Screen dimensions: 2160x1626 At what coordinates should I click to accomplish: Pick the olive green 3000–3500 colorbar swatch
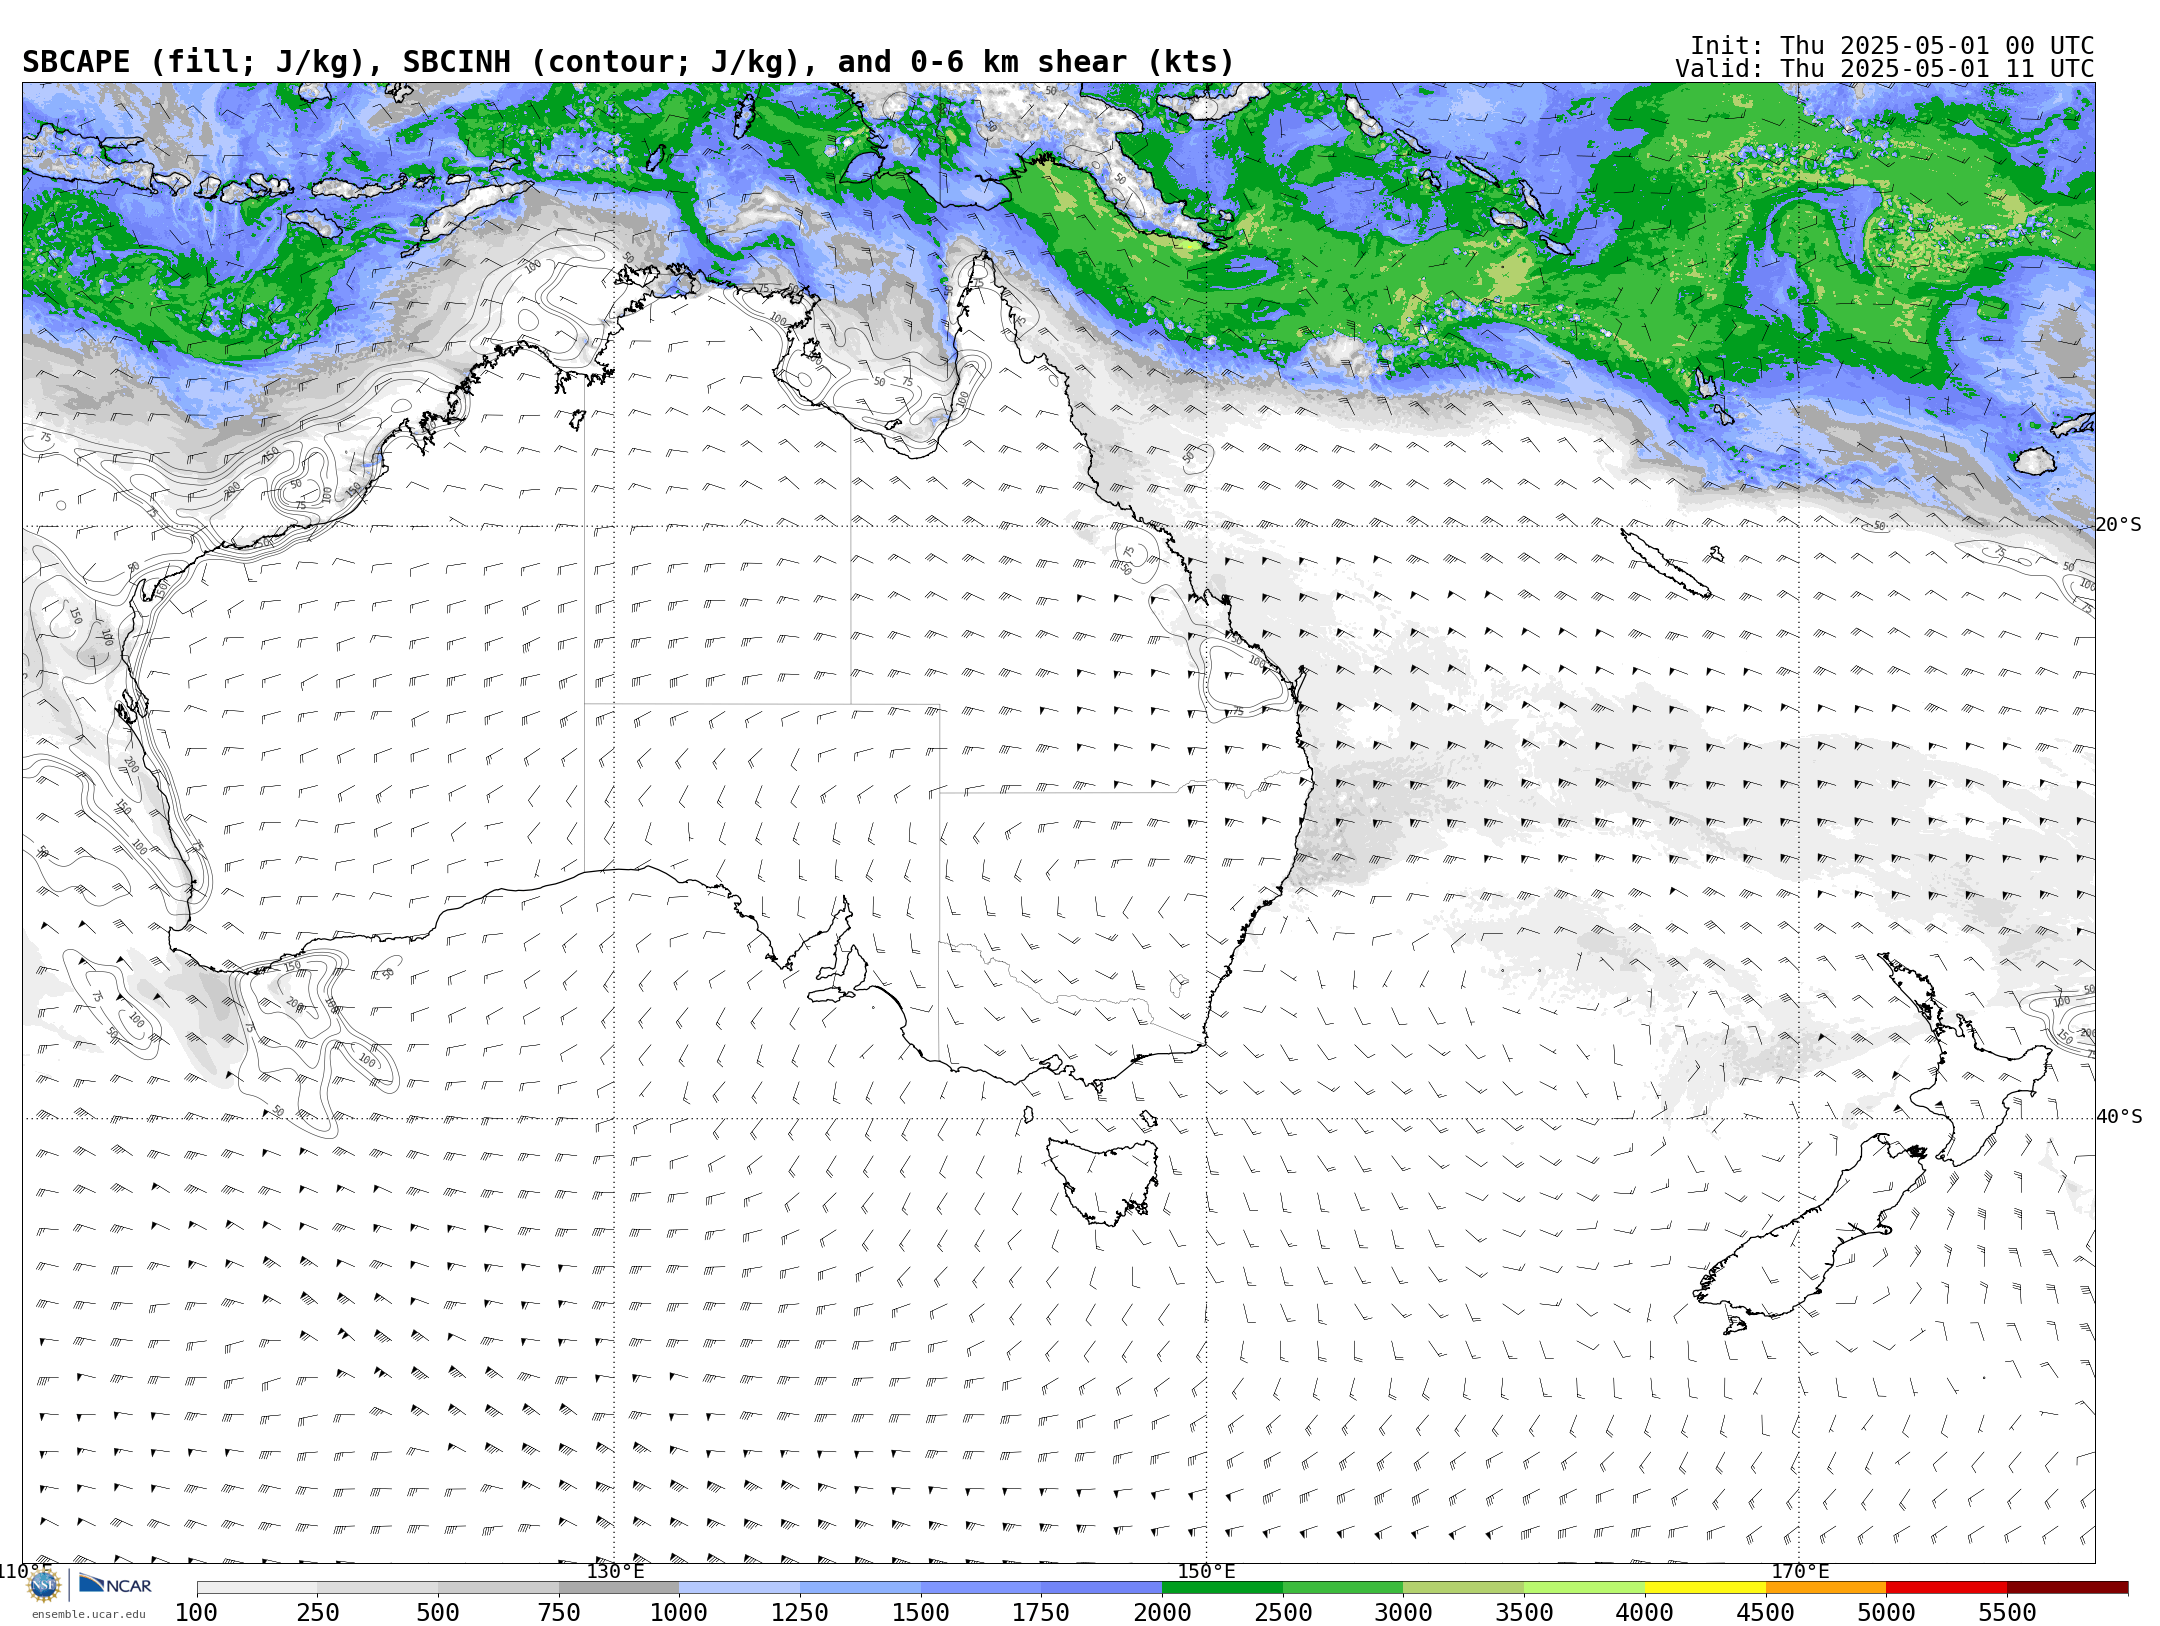pos(1464,1588)
